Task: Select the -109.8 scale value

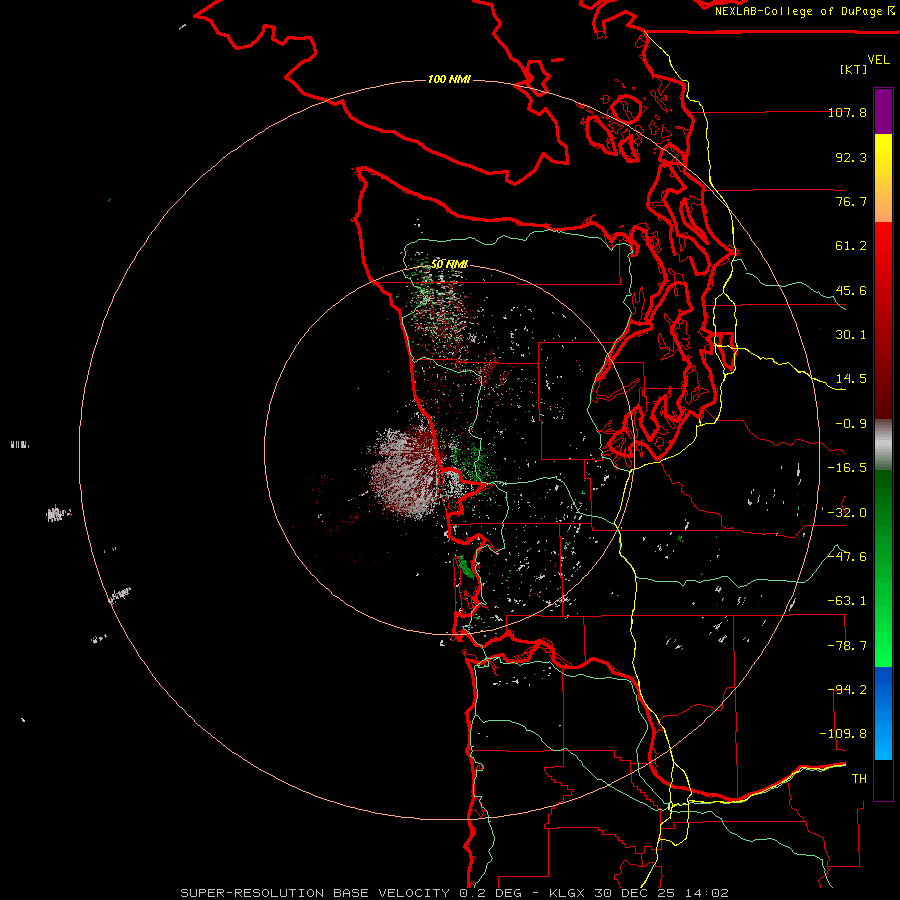Action: pos(843,734)
